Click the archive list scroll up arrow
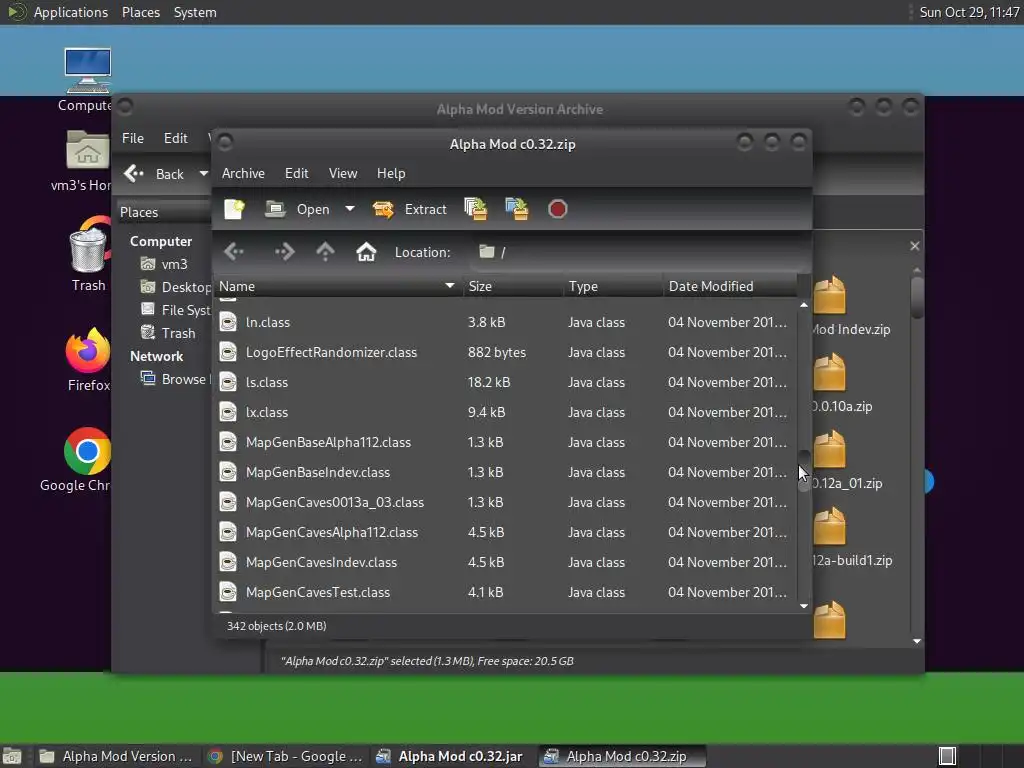This screenshot has height=768, width=1024. [x=804, y=305]
